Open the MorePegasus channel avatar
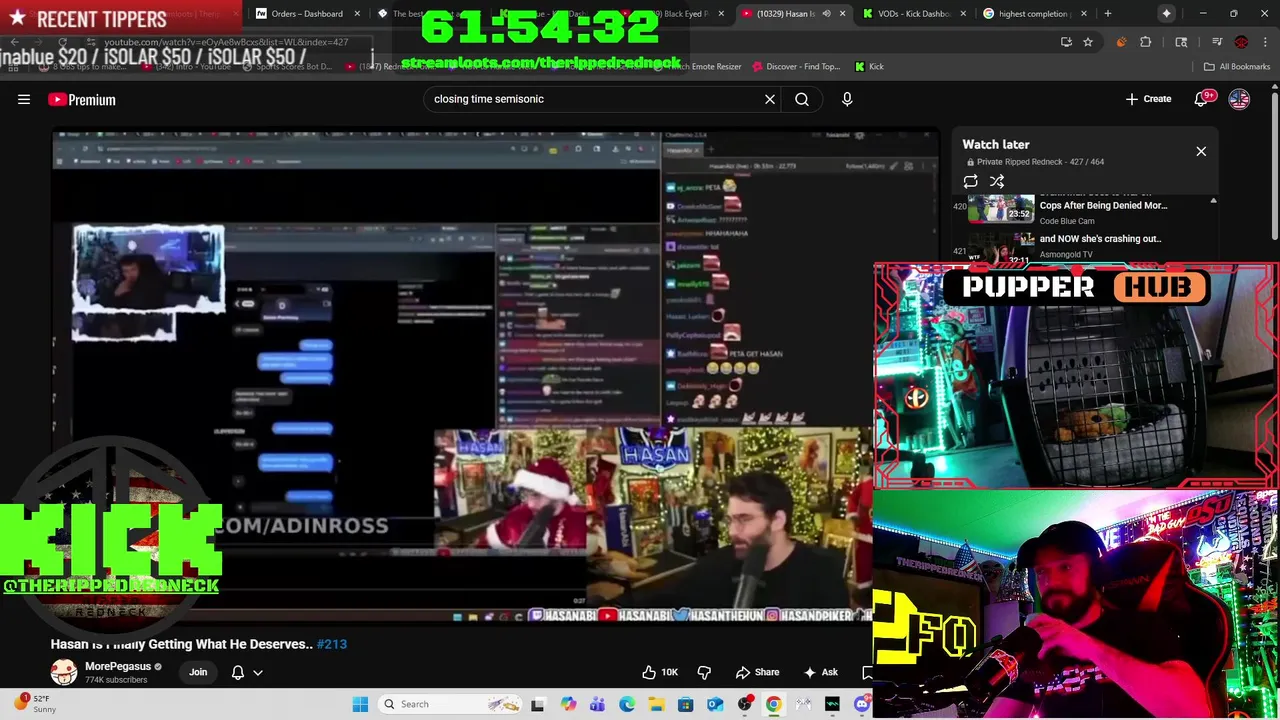Viewport: 1280px width, 720px height. [64, 672]
